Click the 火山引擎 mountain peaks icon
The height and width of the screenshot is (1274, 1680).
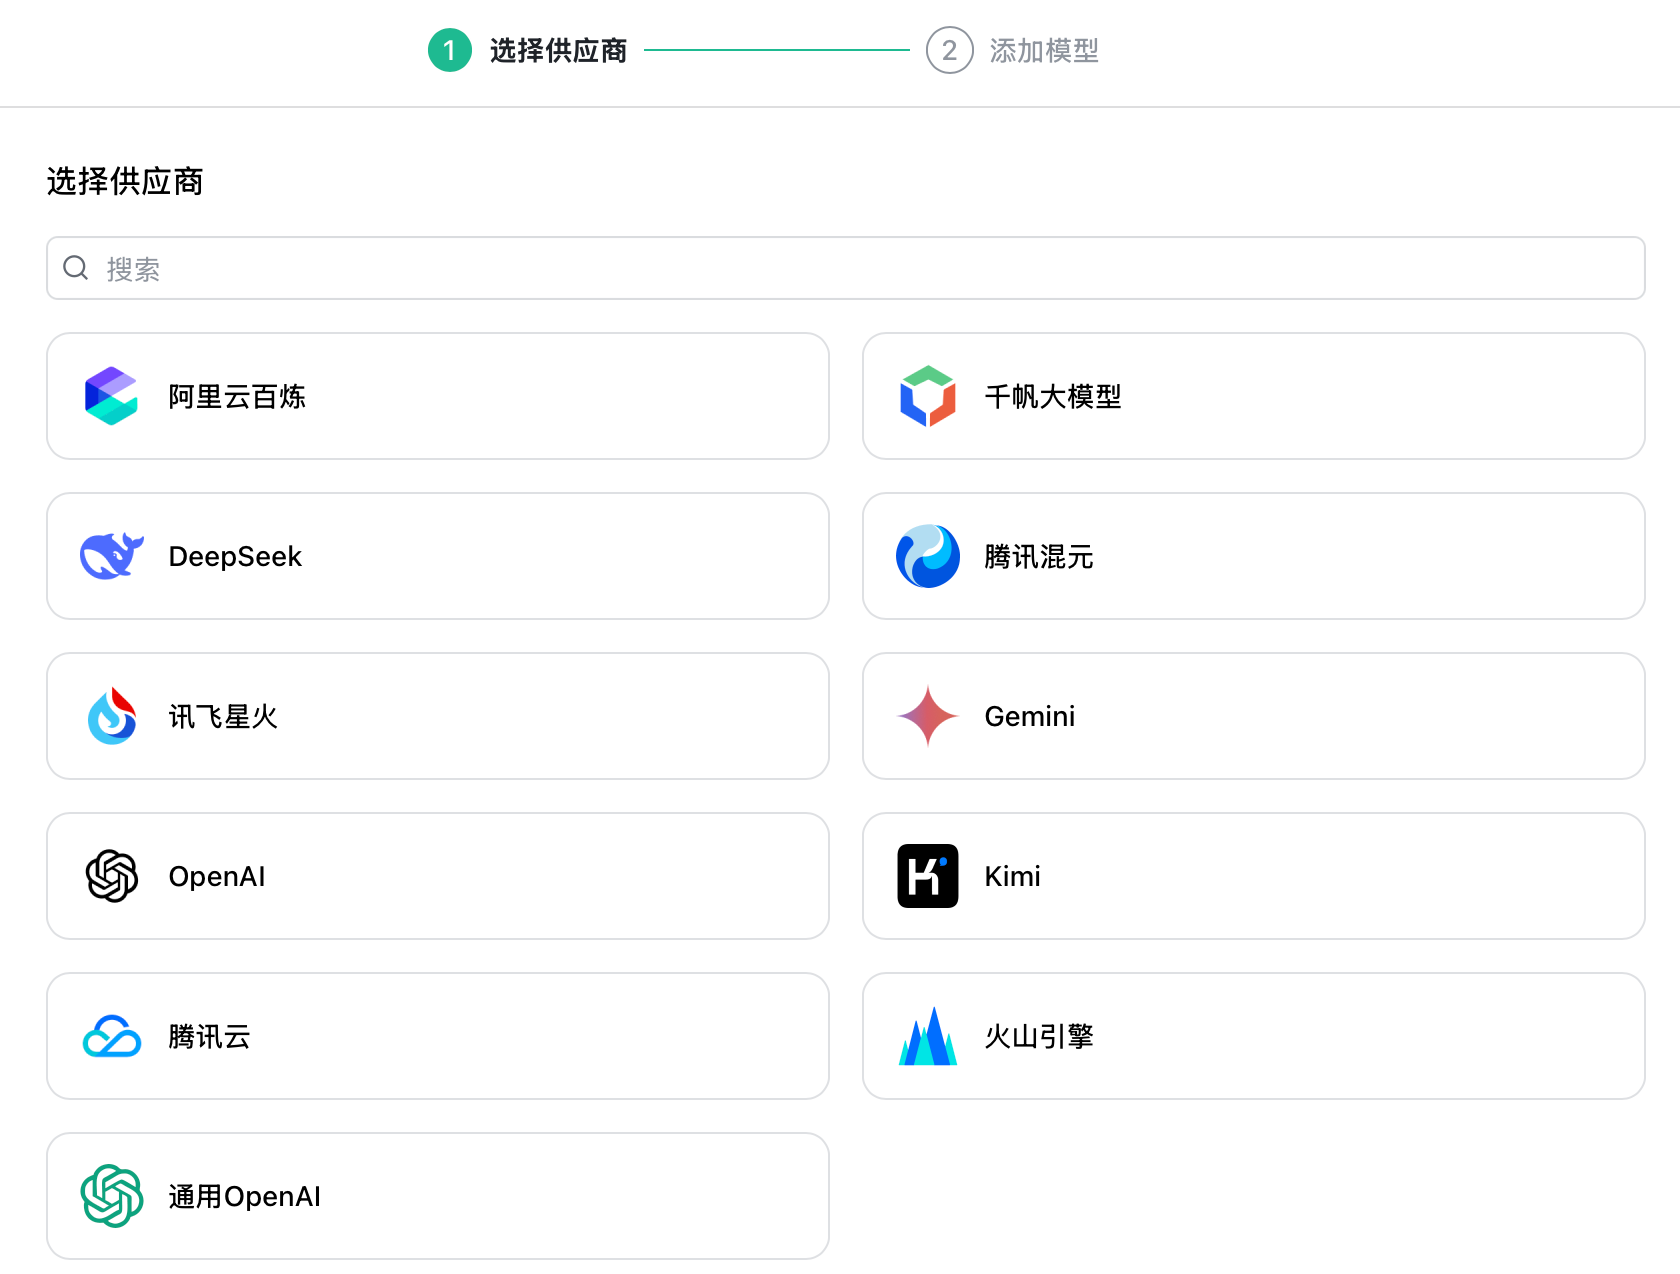tap(927, 1036)
